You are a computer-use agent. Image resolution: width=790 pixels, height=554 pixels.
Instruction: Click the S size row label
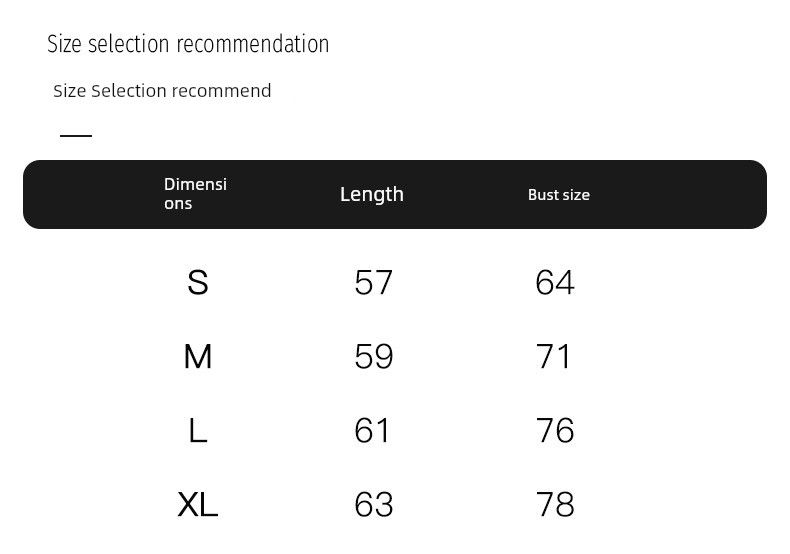click(198, 283)
